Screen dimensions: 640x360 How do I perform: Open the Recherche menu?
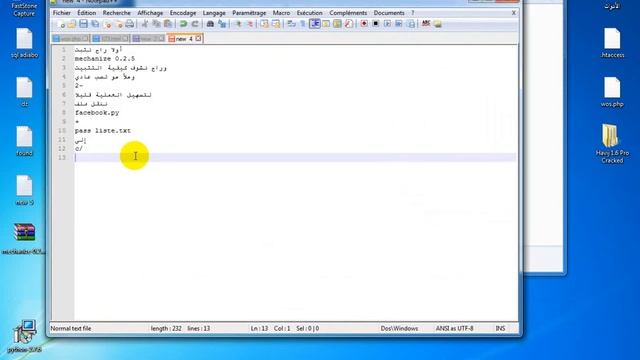116,13
